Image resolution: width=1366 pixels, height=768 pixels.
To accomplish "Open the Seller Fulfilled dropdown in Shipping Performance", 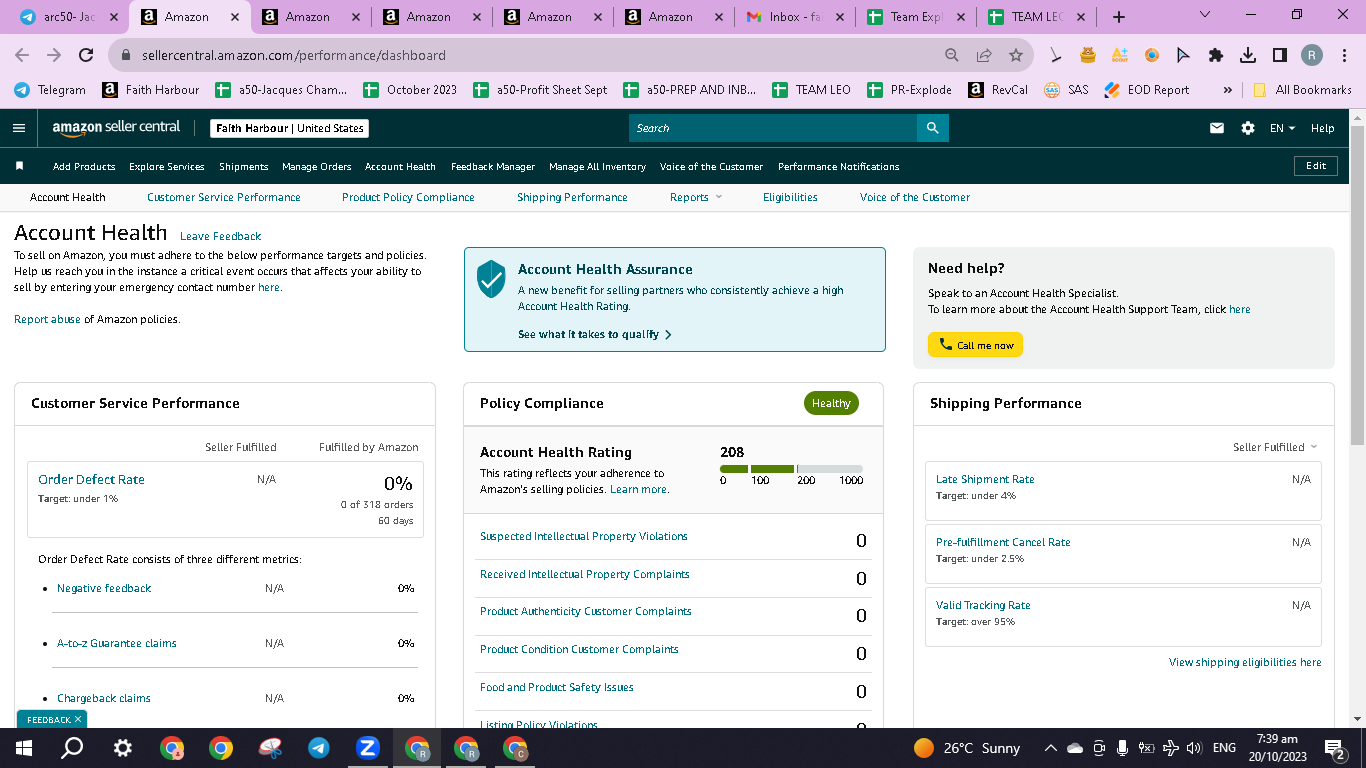I will (x=1275, y=447).
